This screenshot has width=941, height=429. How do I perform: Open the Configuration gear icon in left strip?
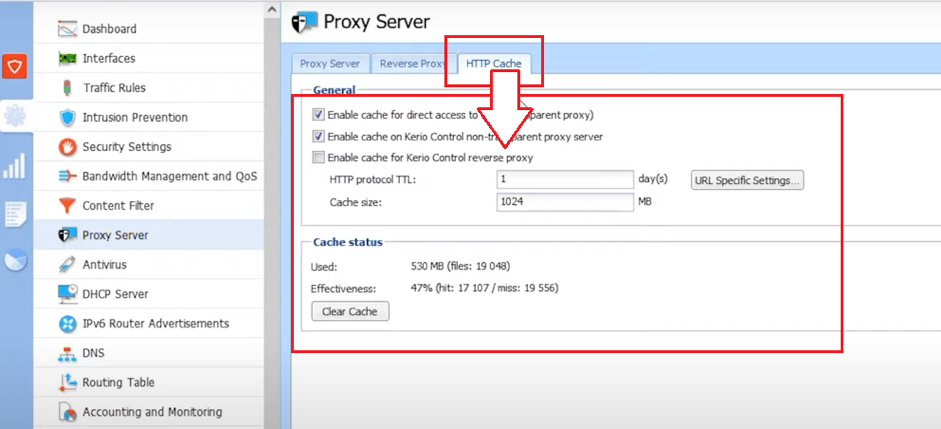tap(15, 115)
